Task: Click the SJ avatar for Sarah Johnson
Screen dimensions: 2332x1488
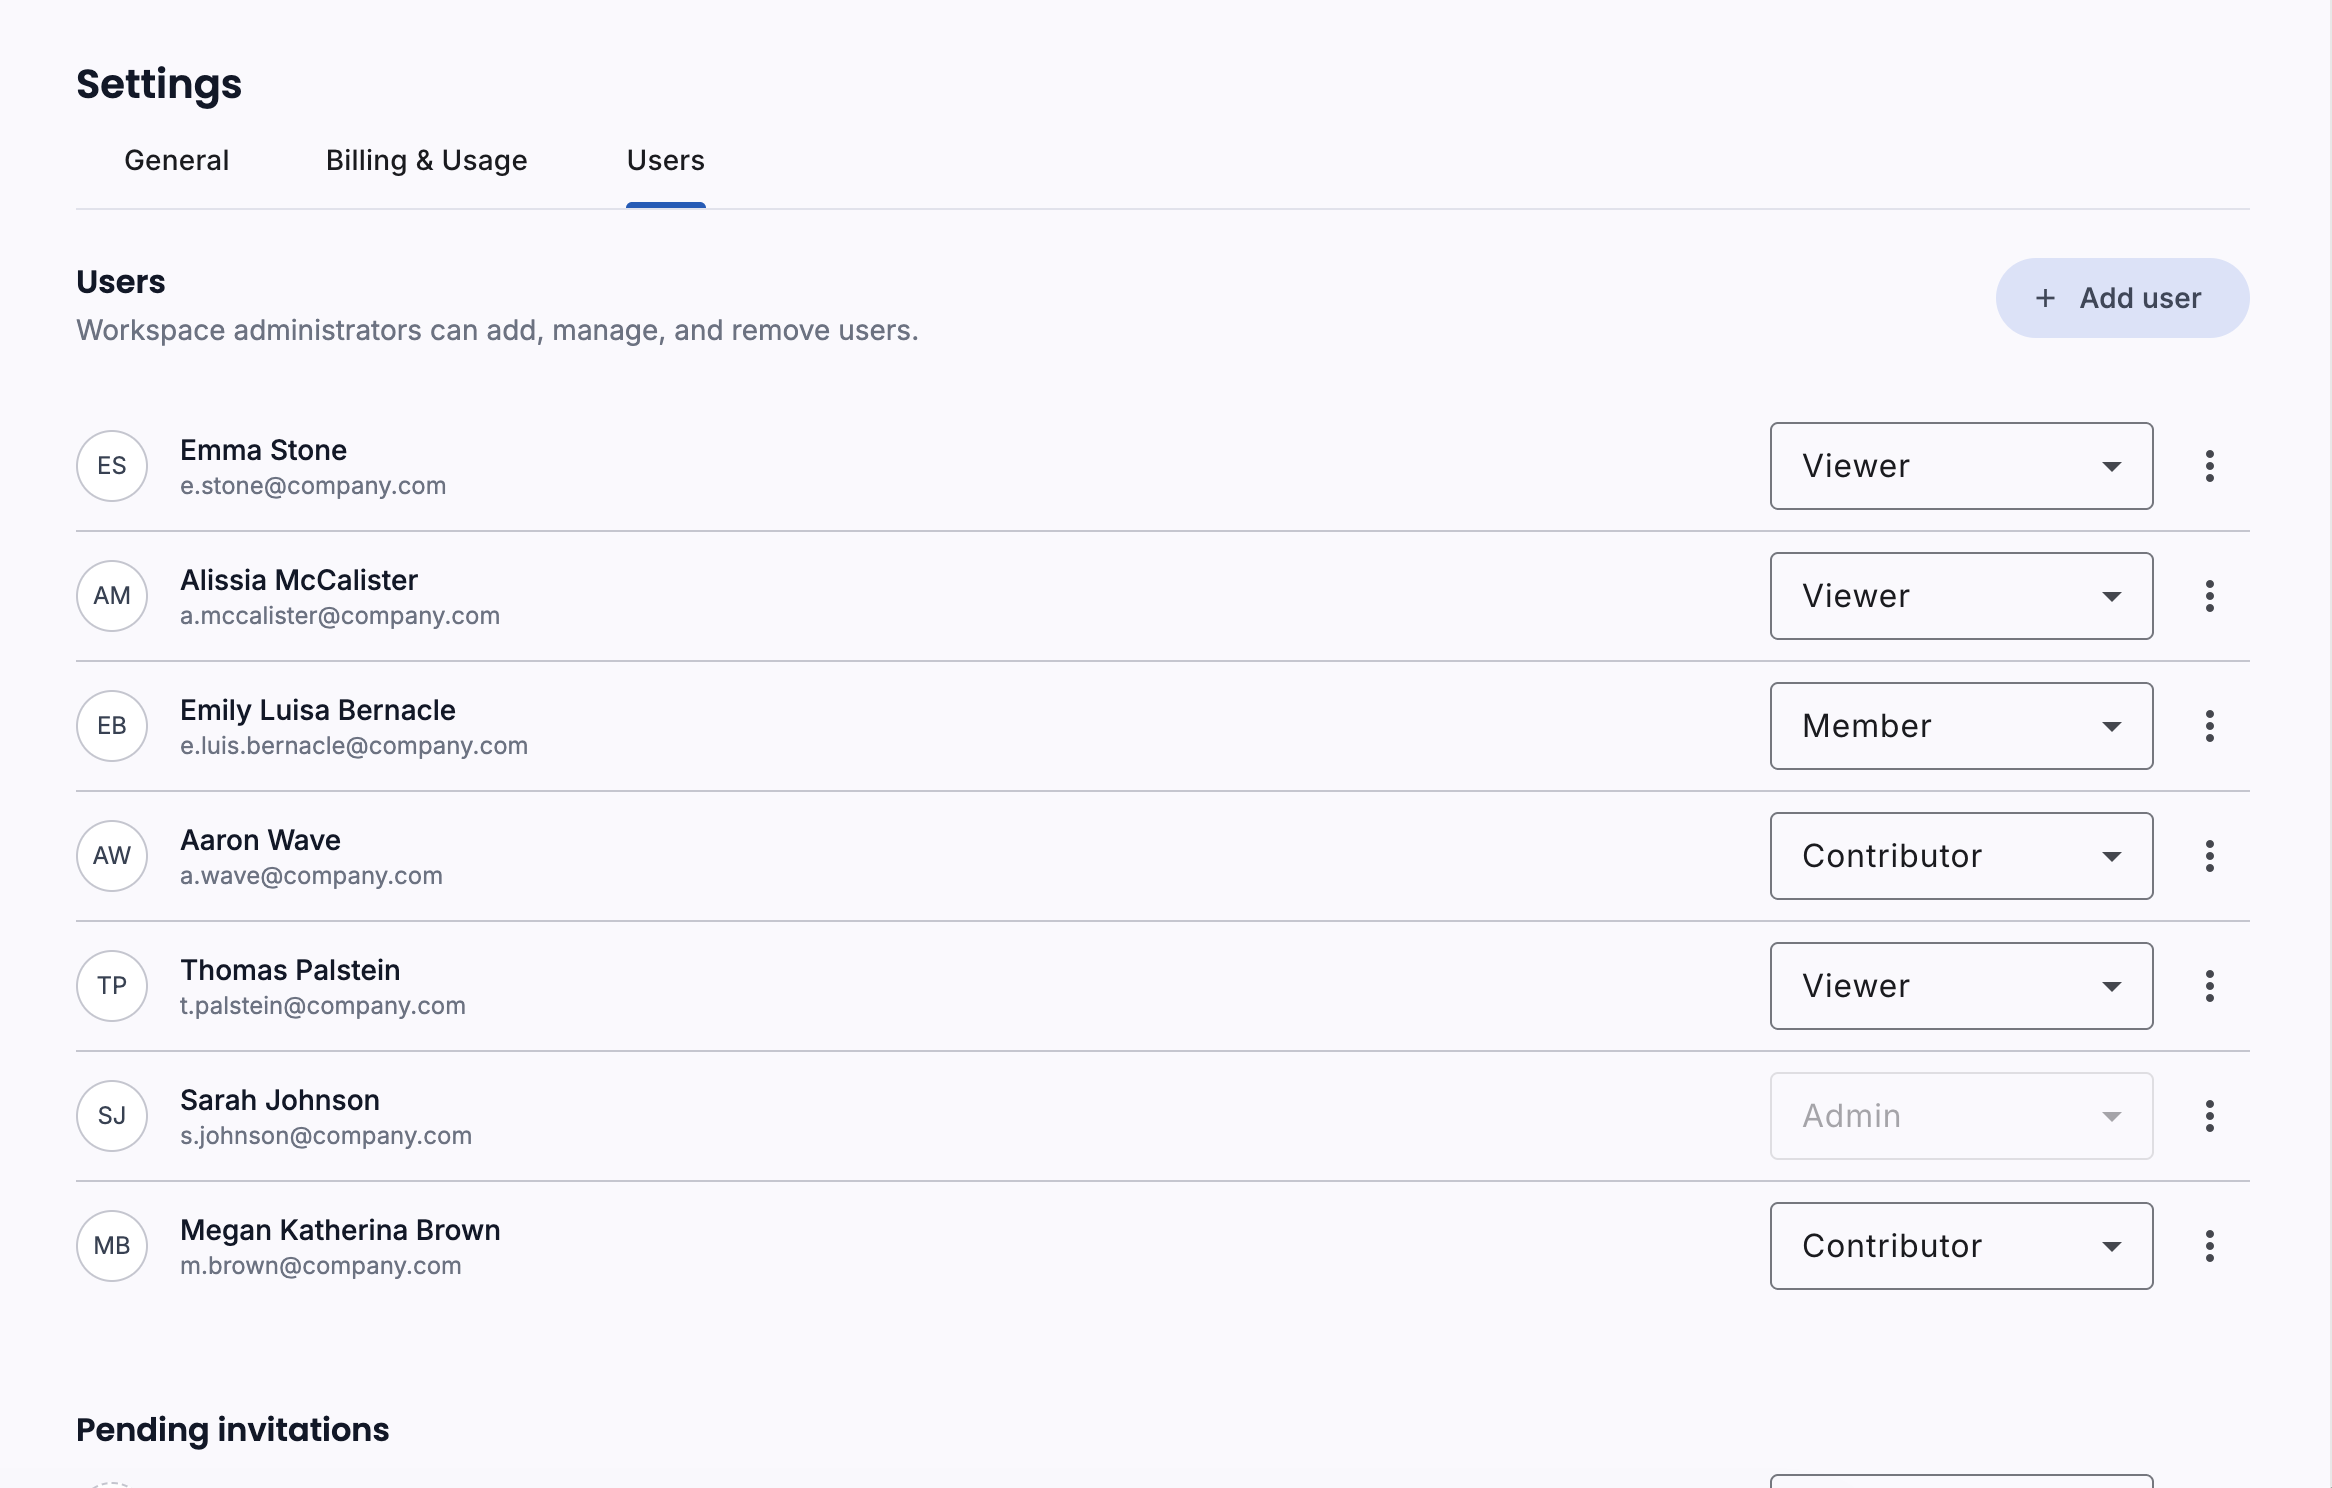Action: click(x=112, y=1116)
